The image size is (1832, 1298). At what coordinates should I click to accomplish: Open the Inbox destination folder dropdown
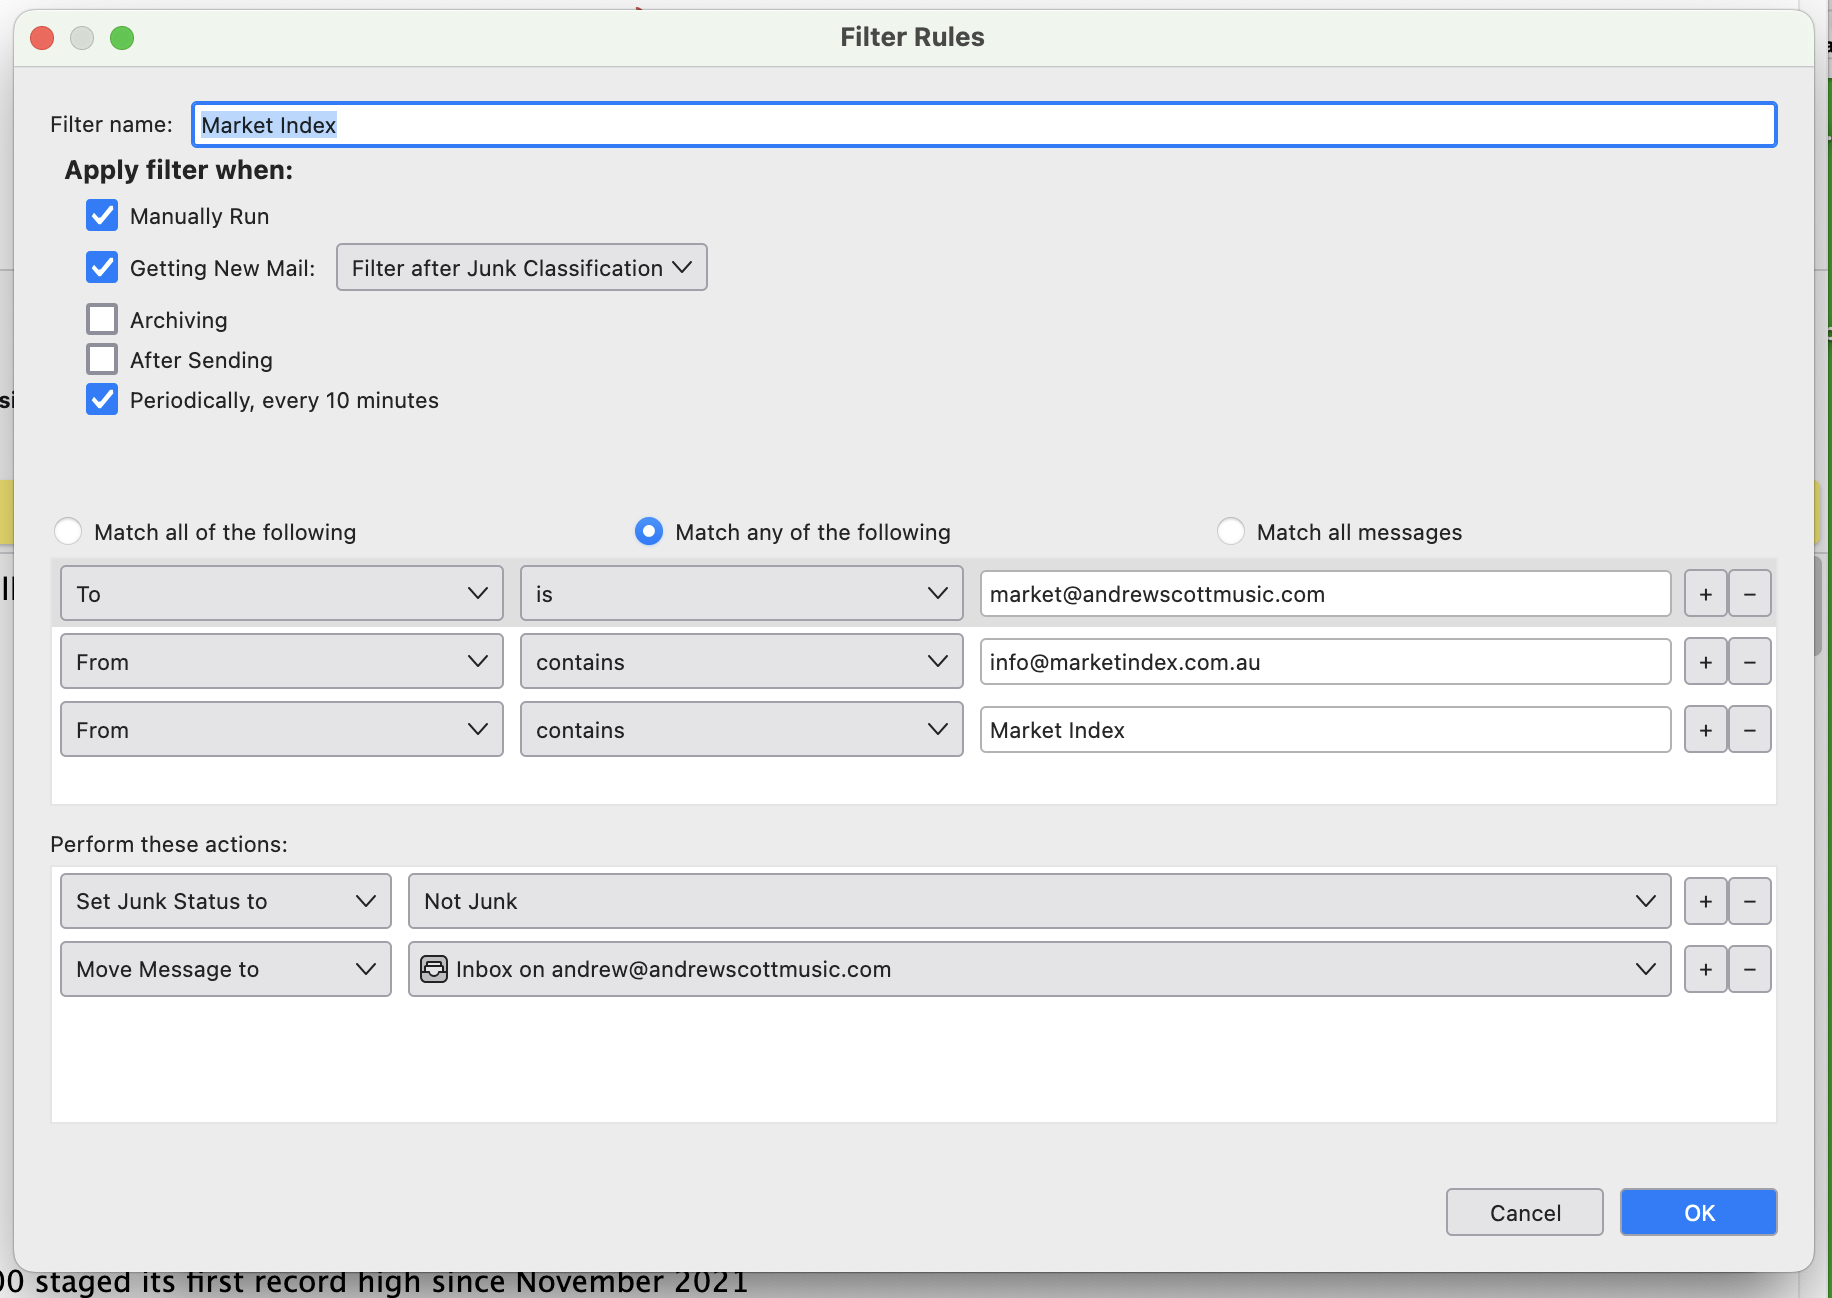(x=1039, y=969)
